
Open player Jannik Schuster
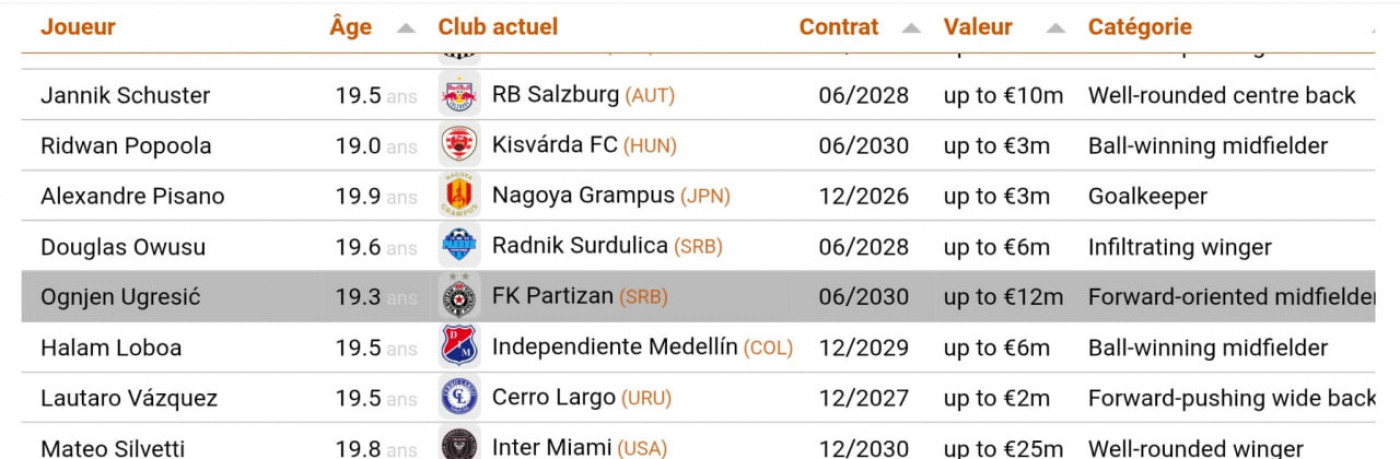coord(125,96)
